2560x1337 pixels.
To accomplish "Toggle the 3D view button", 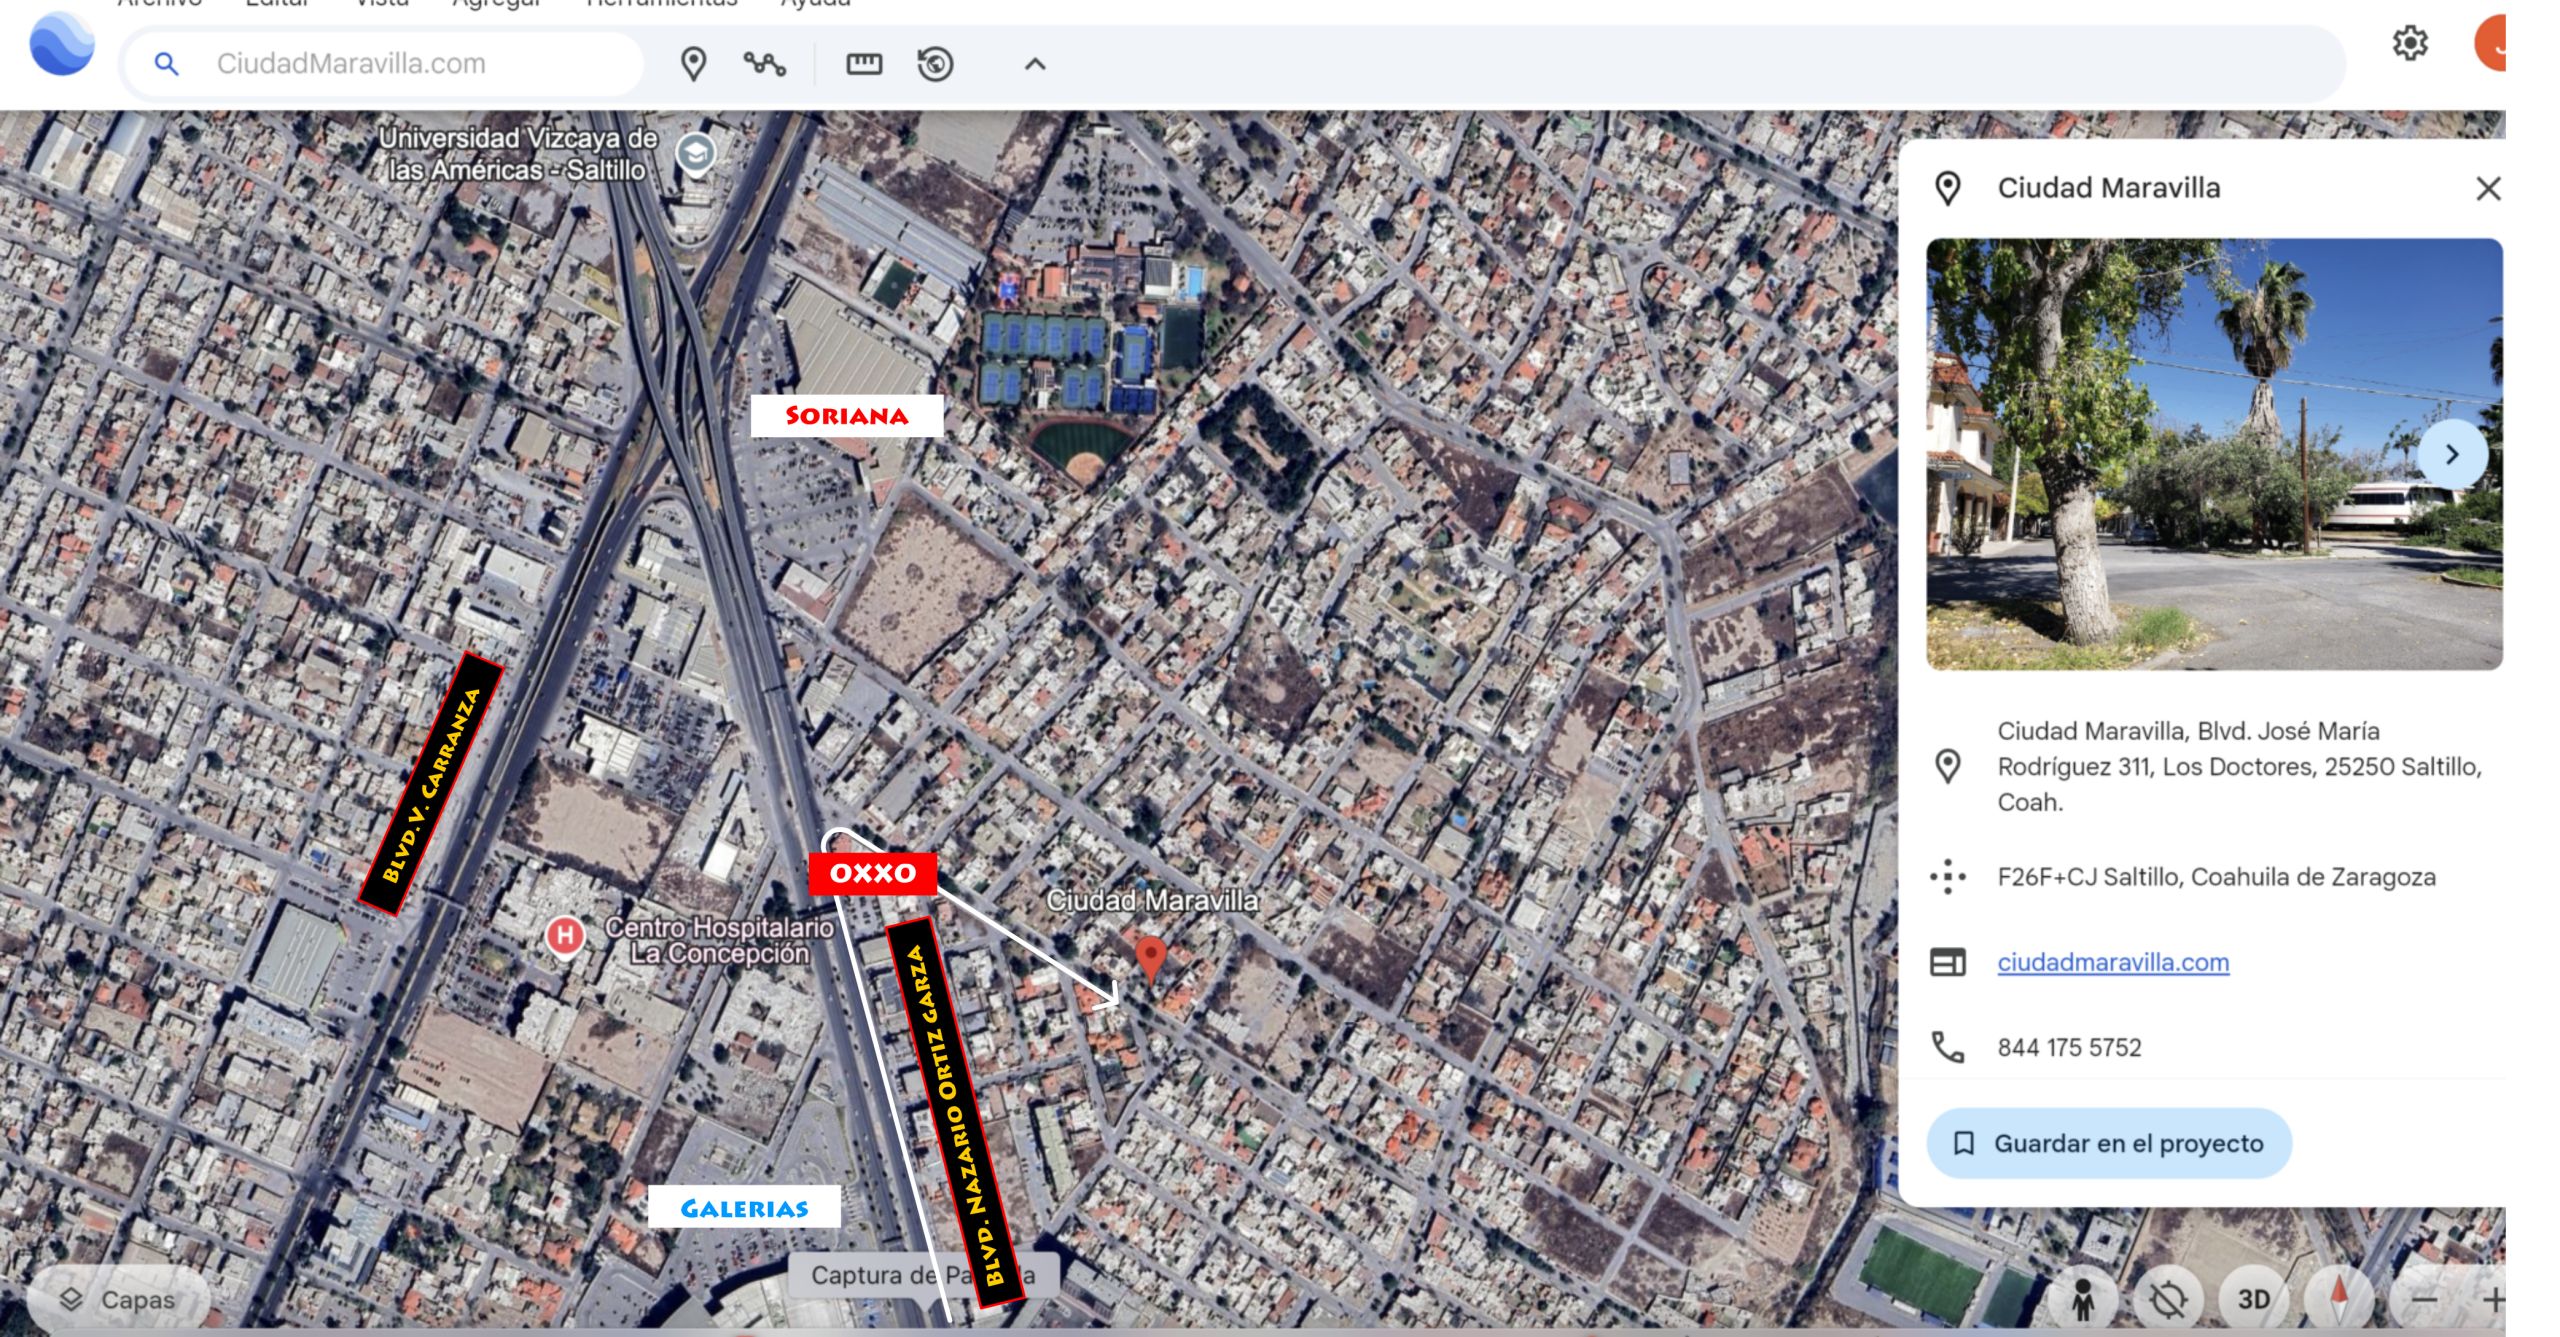I will point(2253,1298).
